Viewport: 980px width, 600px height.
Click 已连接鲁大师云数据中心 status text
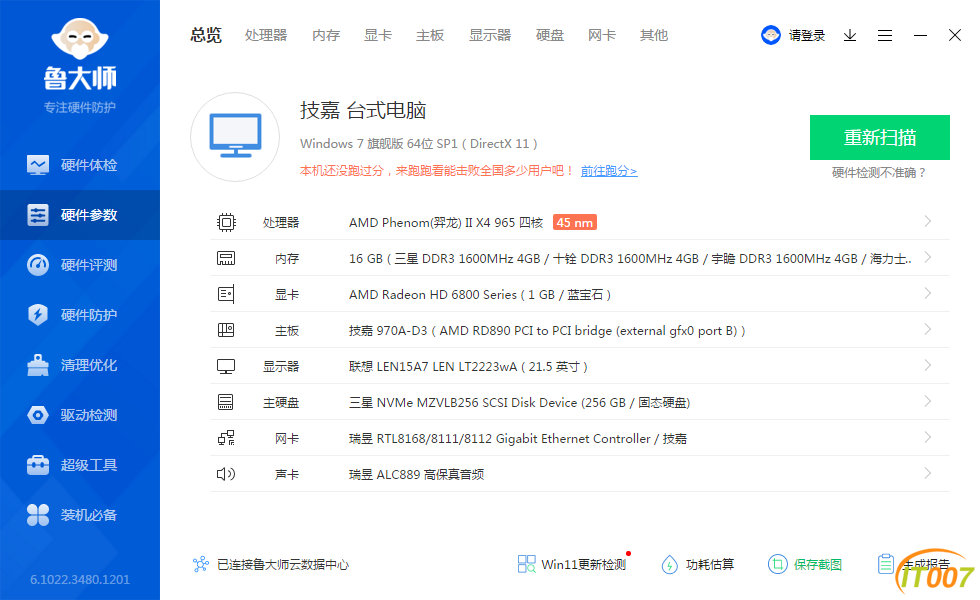(282, 564)
